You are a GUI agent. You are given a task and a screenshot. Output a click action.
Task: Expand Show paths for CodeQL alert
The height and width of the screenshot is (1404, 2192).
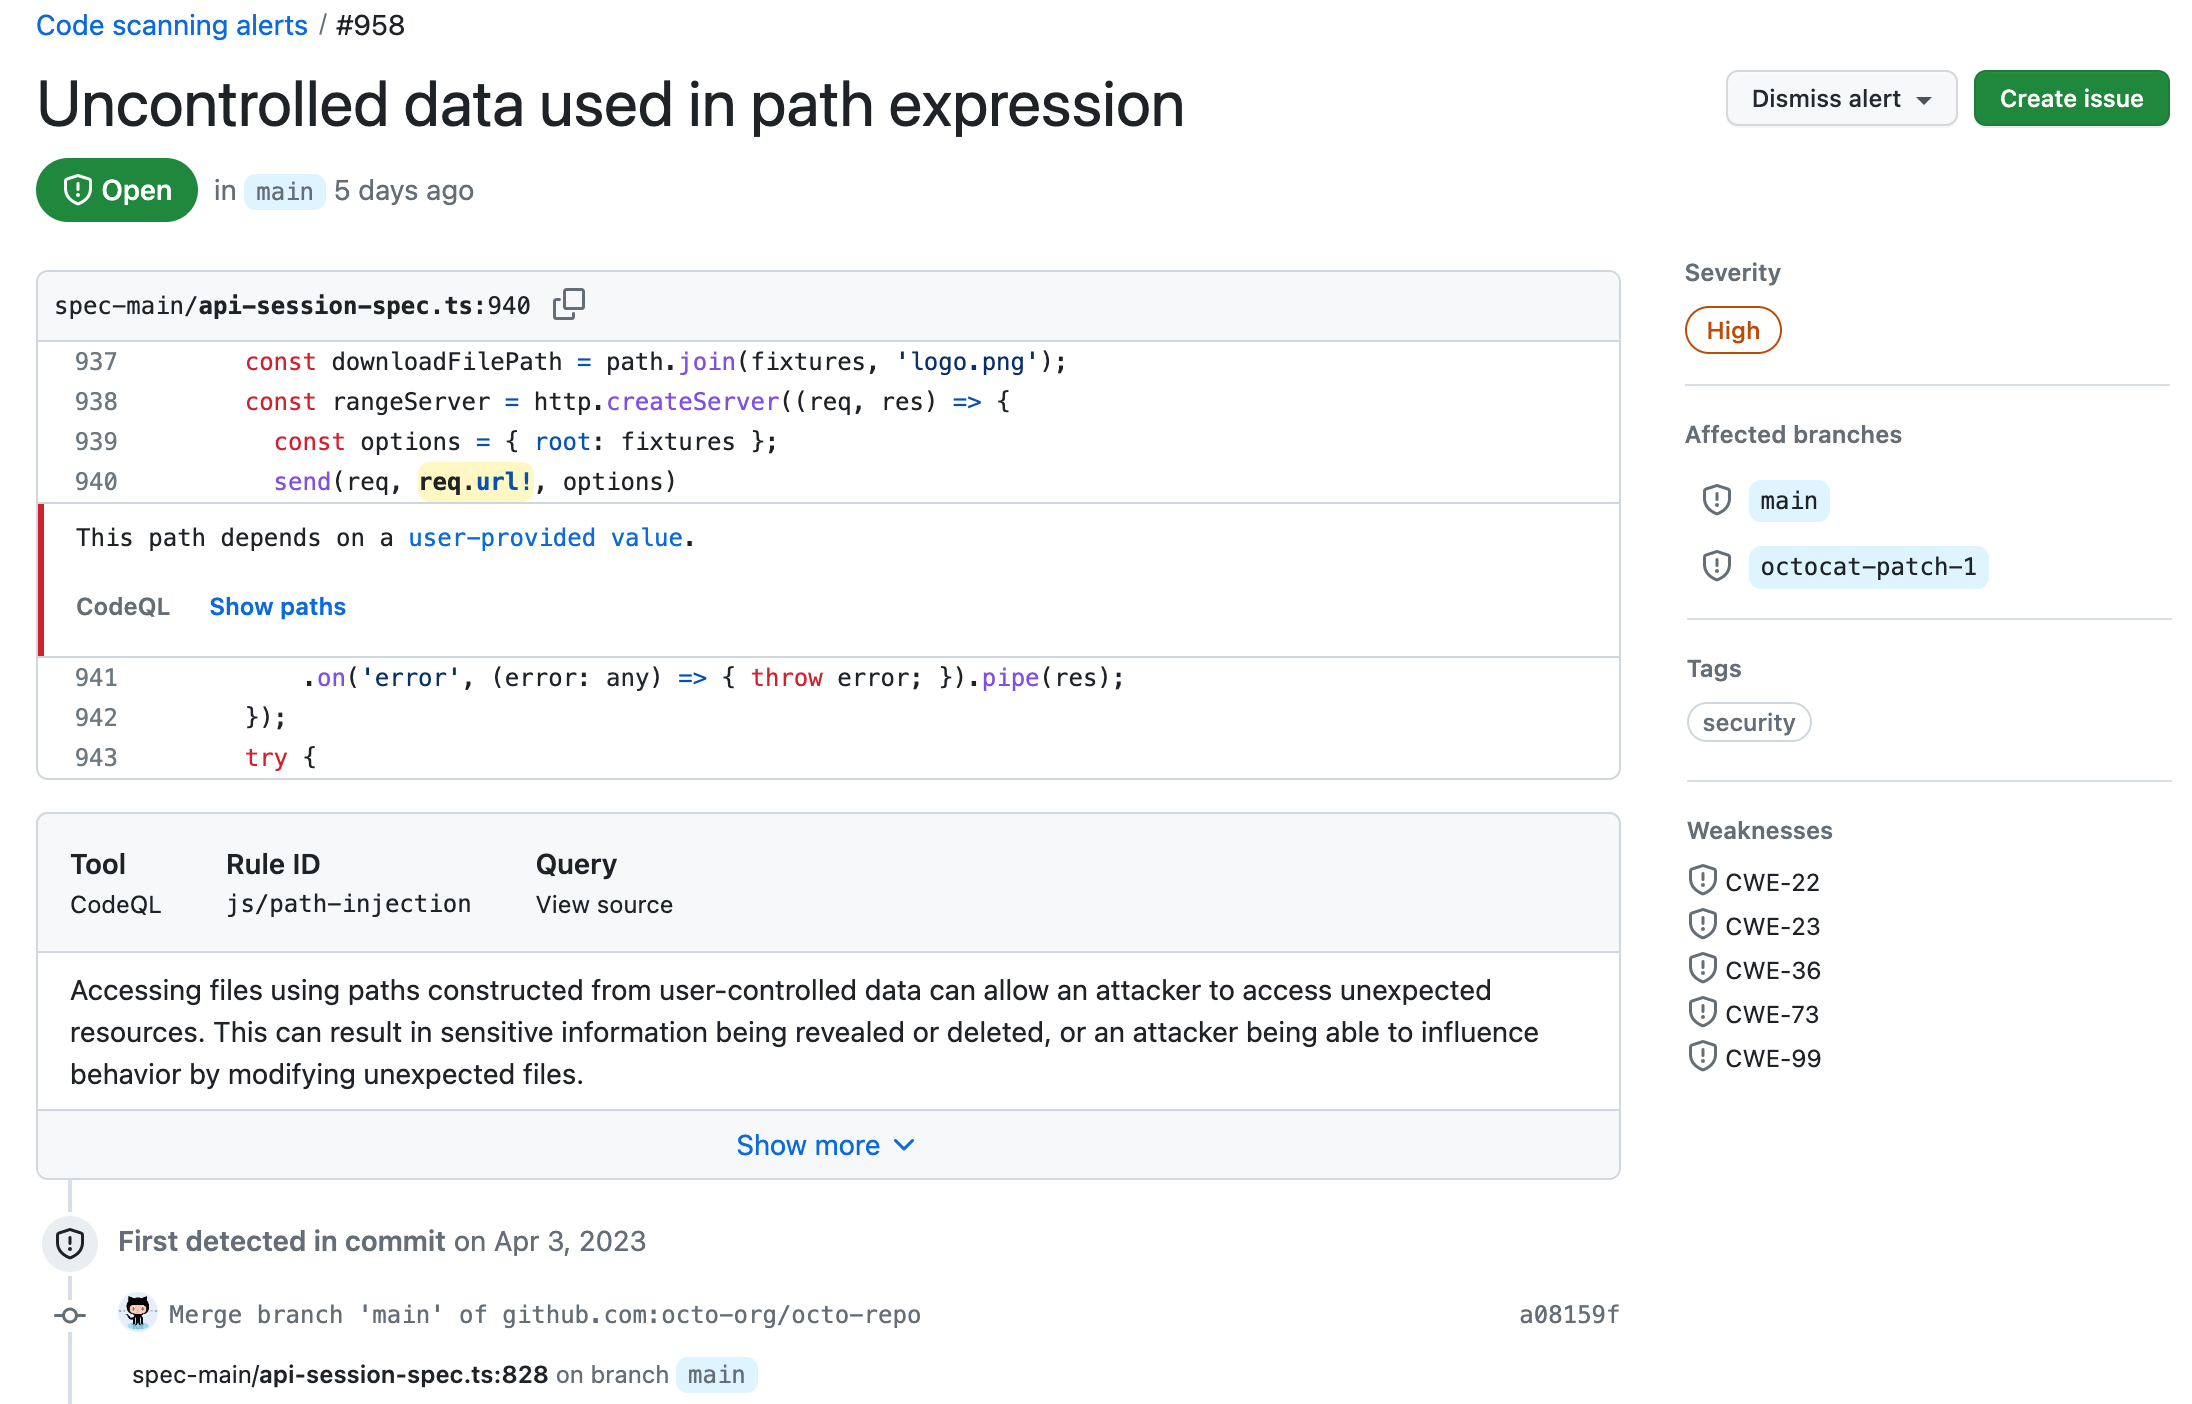pos(280,607)
